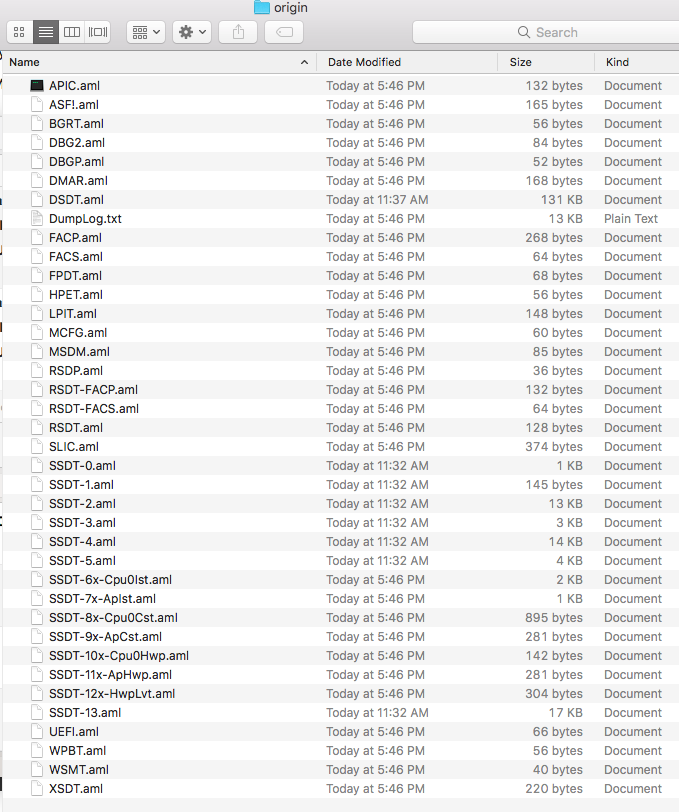Click the Share button
Viewport: 679px width, 812px height.
(x=238, y=32)
